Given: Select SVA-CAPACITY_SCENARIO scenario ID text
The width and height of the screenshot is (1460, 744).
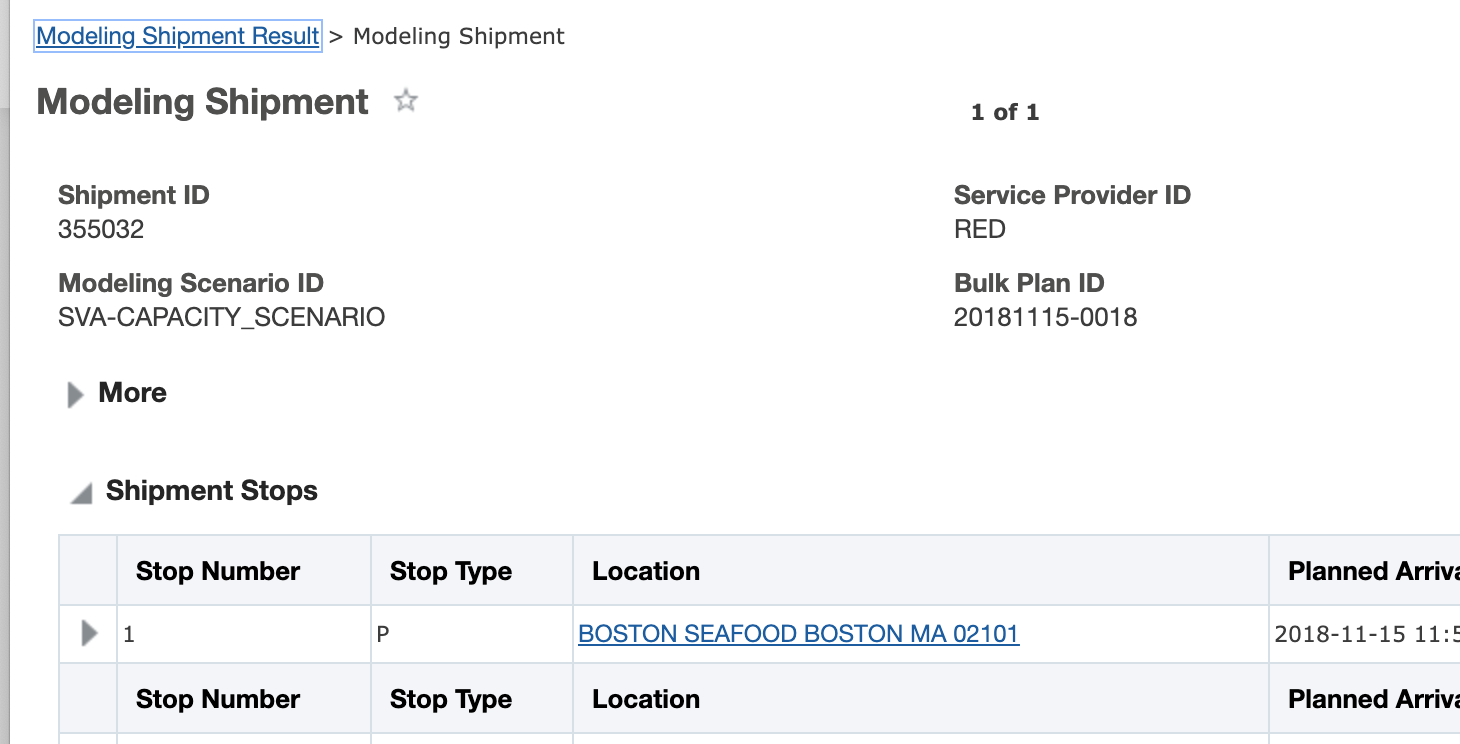Looking at the screenshot, I should (221, 317).
